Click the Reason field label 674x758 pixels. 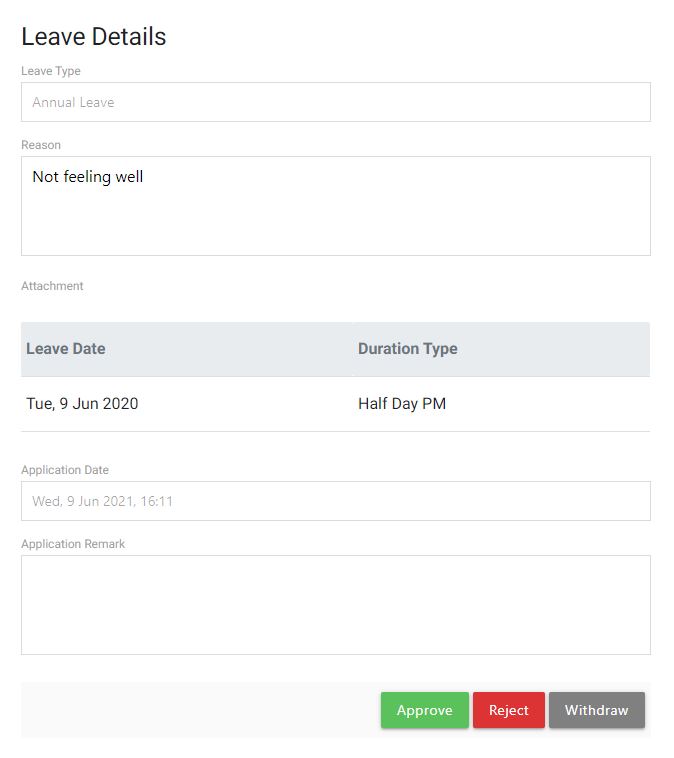(x=41, y=145)
